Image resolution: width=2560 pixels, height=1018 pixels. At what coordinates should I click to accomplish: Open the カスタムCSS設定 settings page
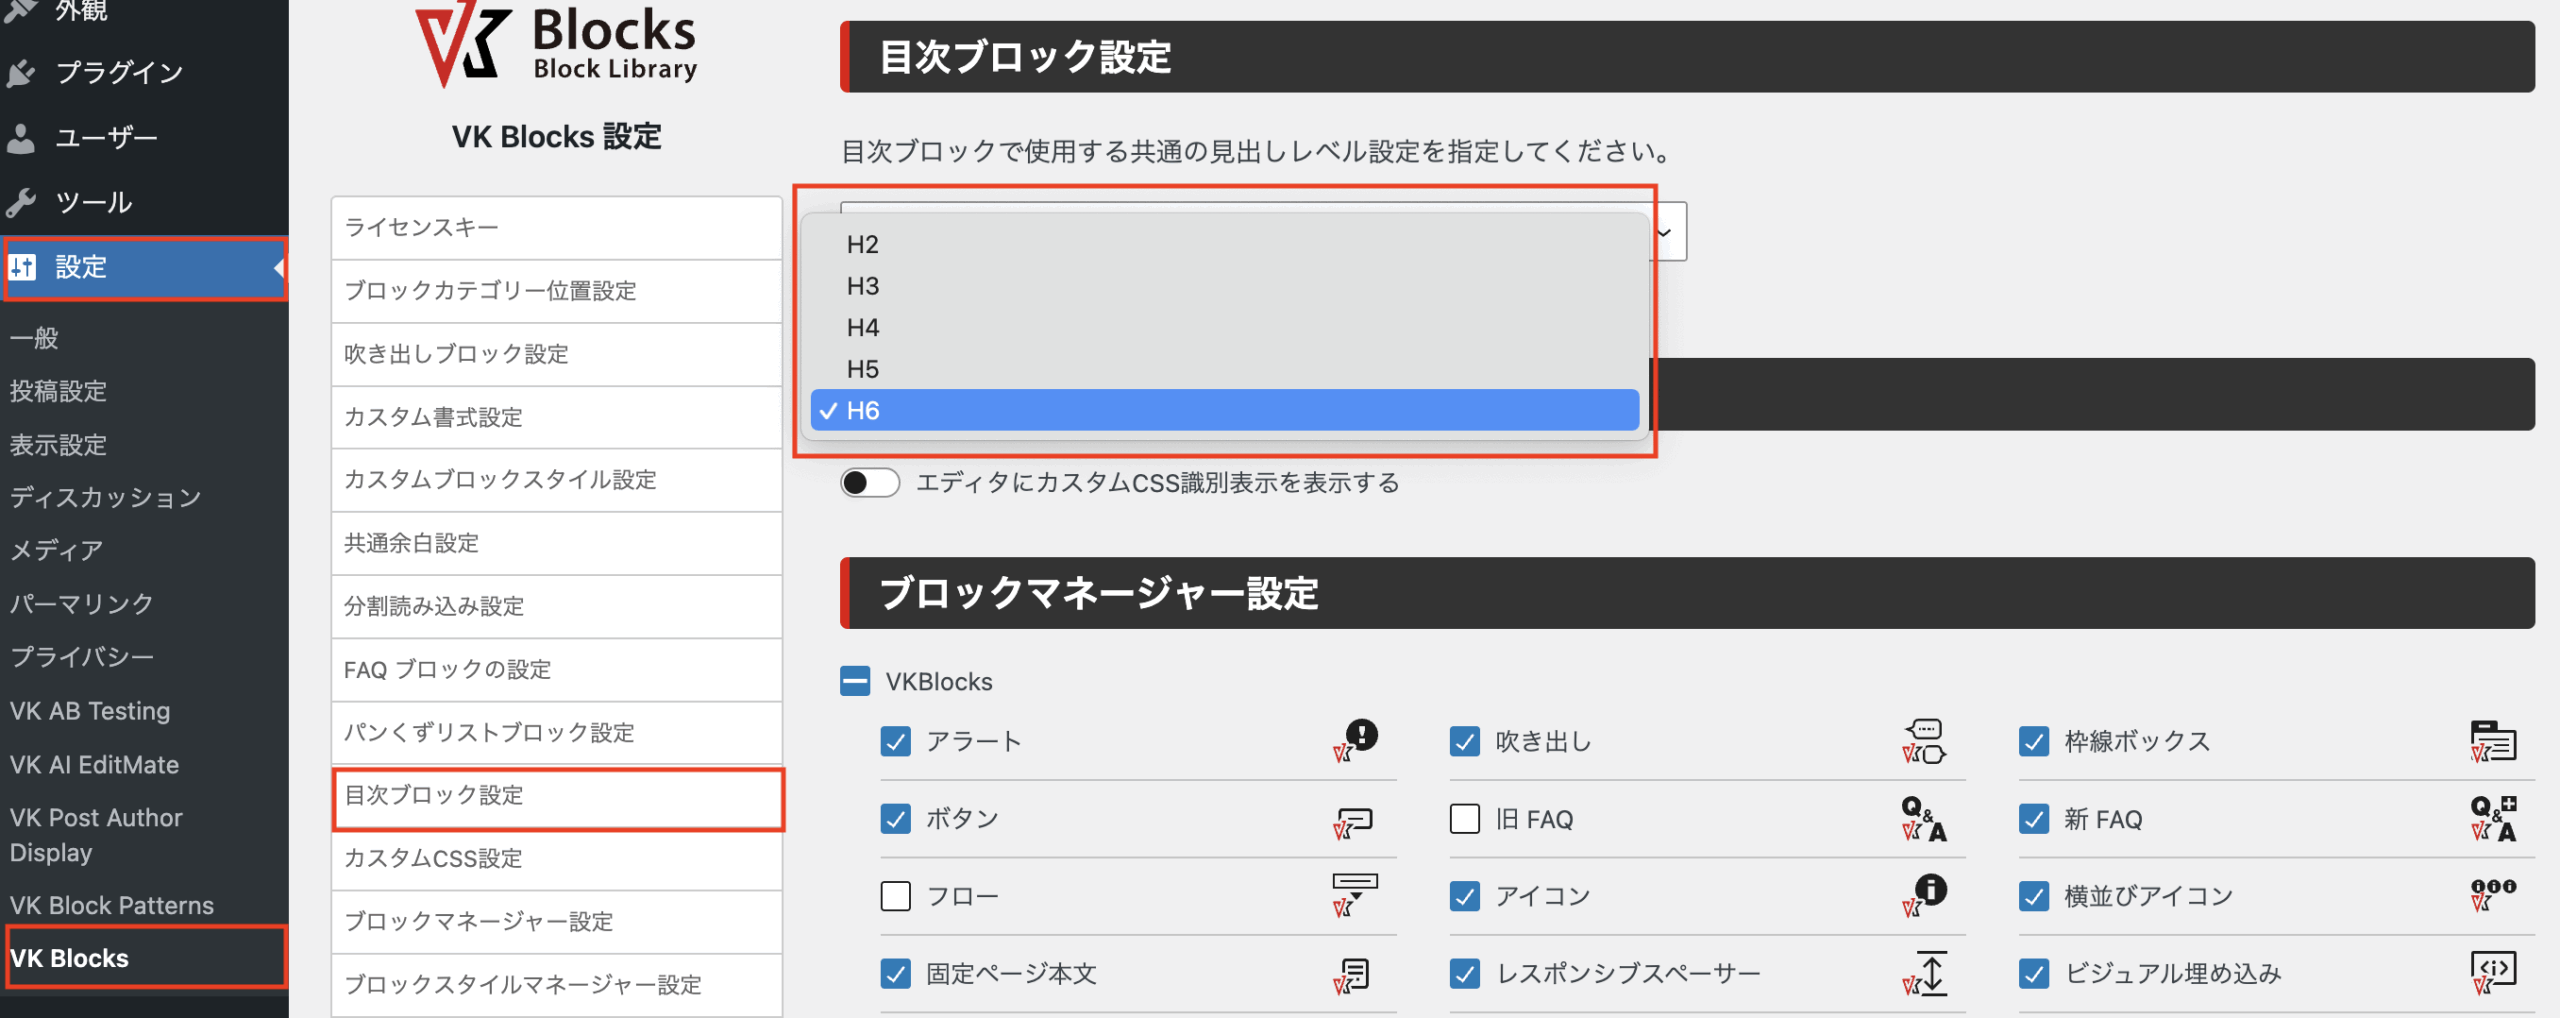pyautogui.click(x=432, y=858)
